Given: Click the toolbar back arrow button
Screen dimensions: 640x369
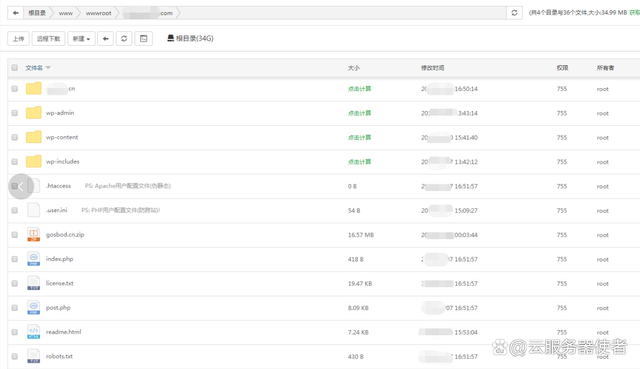Looking at the screenshot, I should point(105,39).
